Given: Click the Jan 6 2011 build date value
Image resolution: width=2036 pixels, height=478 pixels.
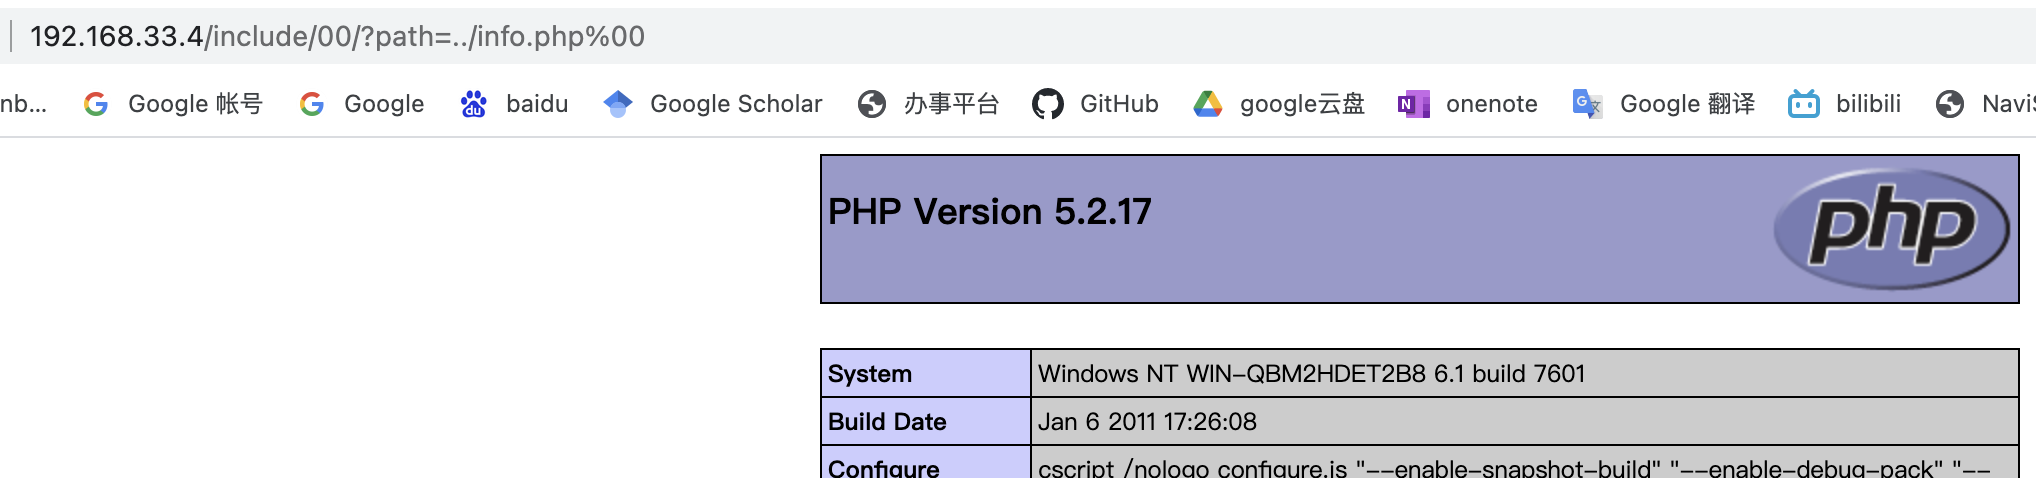Looking at the screenshot, I should [x=1147, y=422].
